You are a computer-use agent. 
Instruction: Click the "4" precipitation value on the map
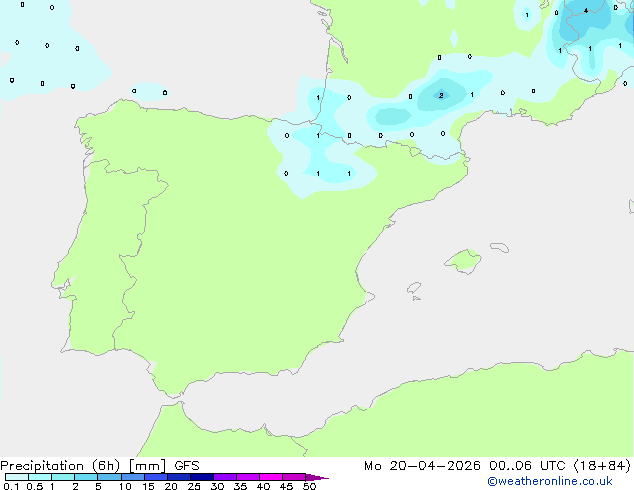click(586, 11)
